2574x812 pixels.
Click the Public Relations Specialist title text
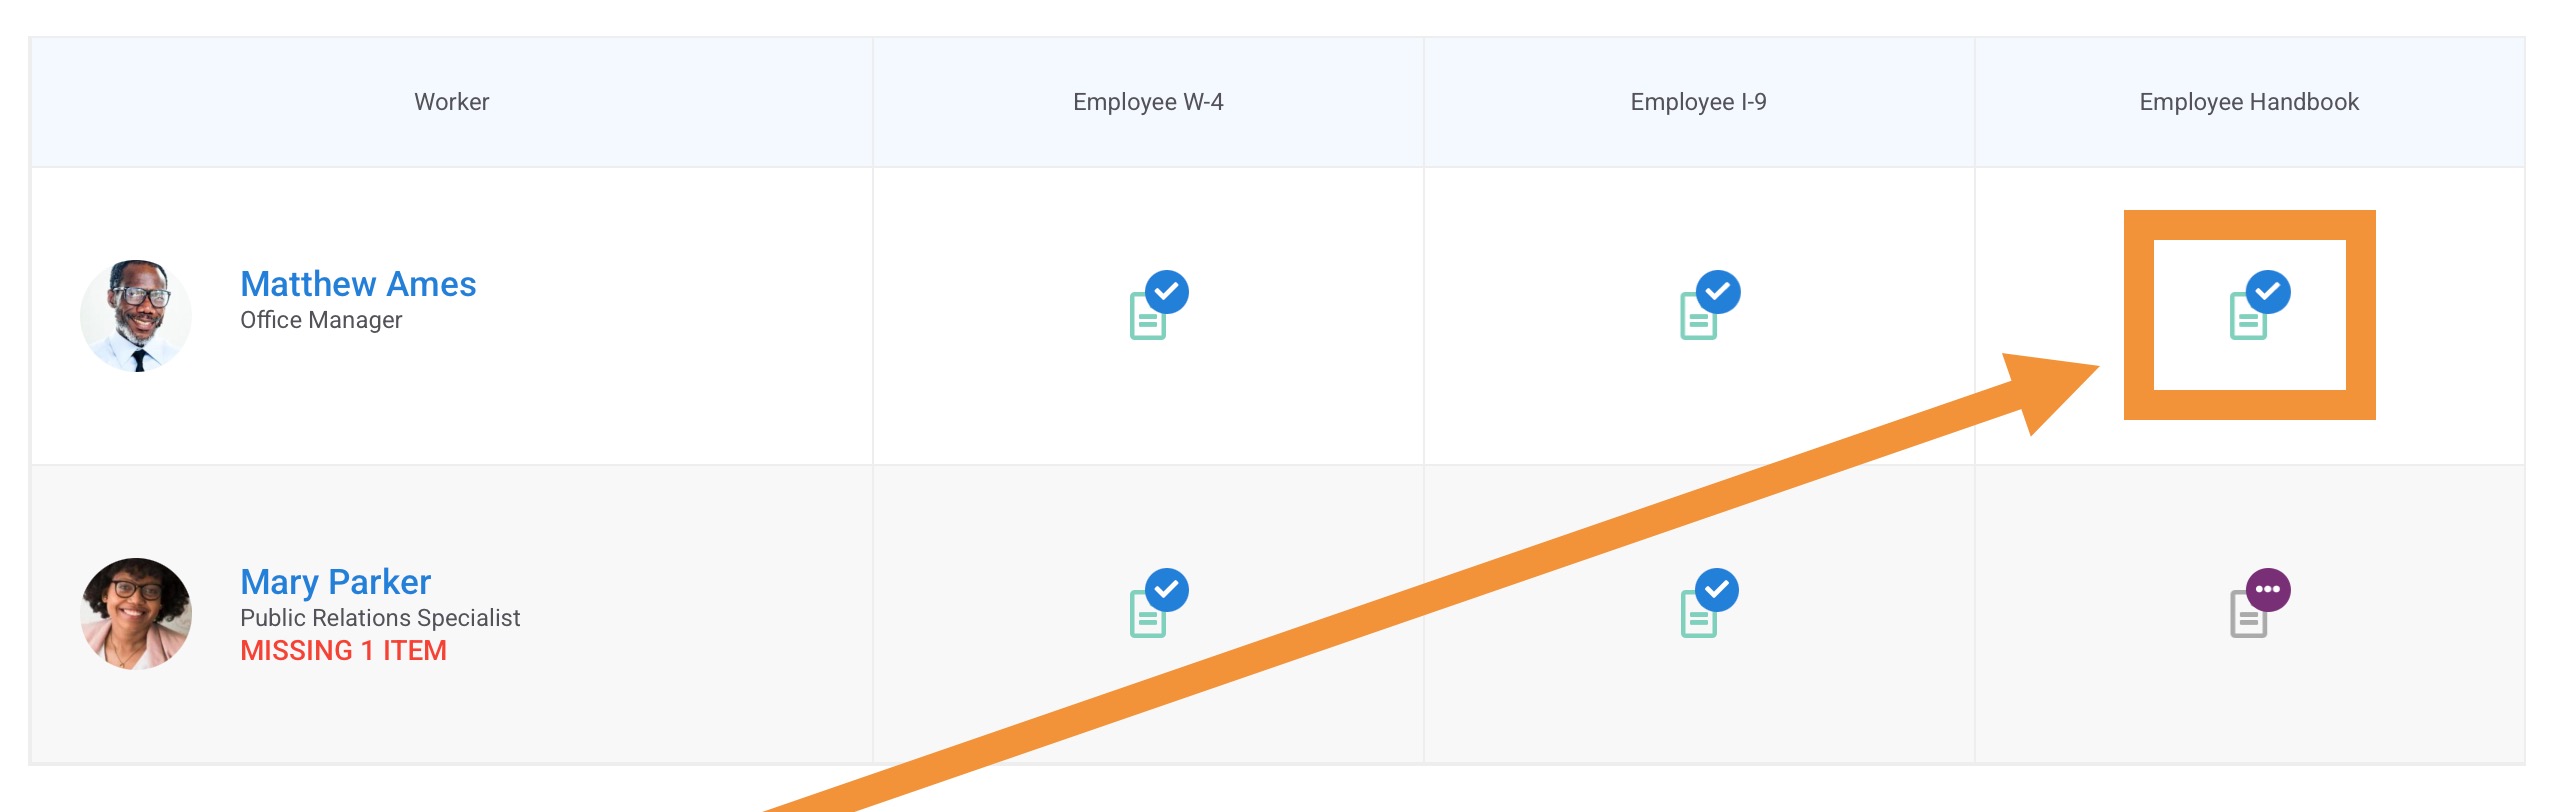tap(380, 618)
